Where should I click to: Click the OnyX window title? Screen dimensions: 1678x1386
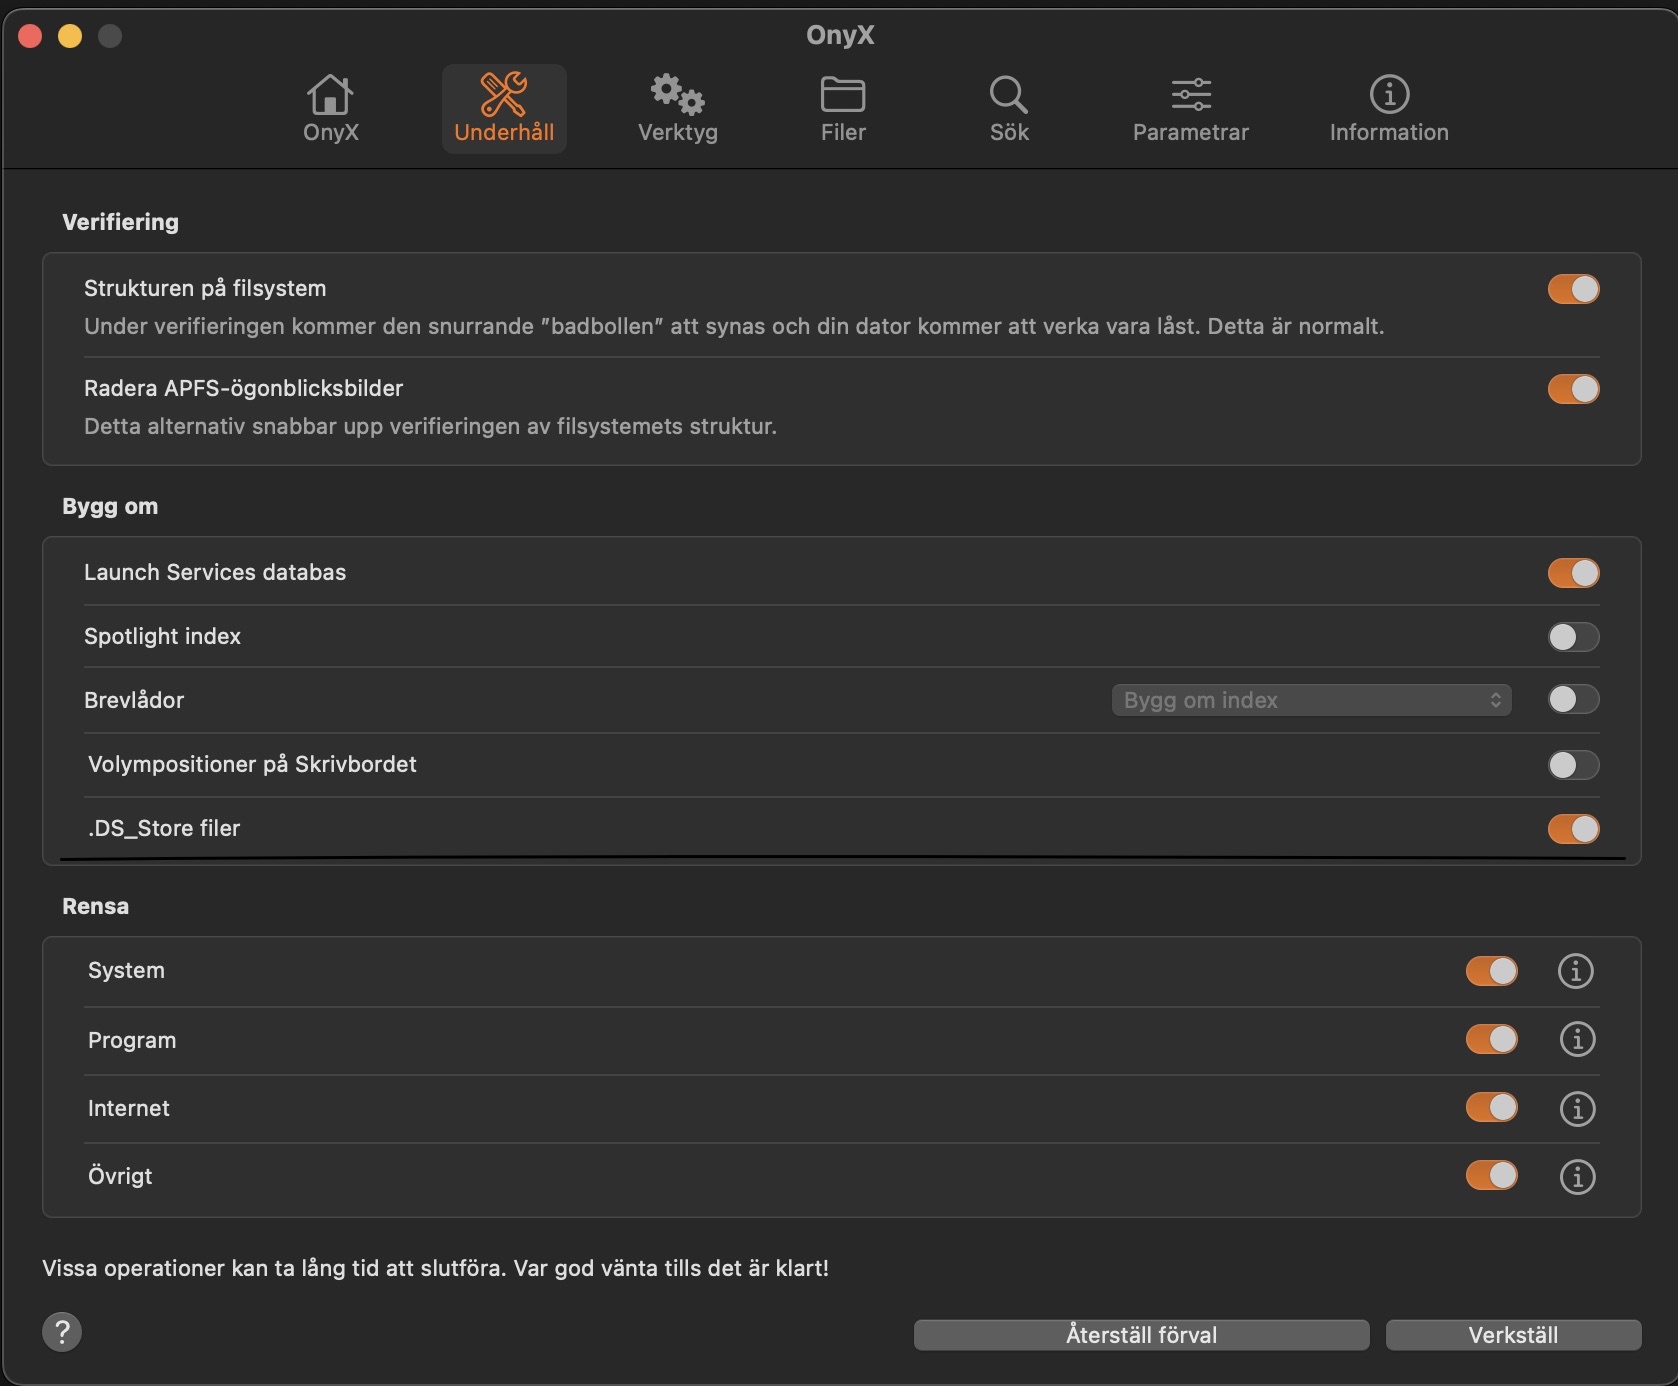pos(840,35)
